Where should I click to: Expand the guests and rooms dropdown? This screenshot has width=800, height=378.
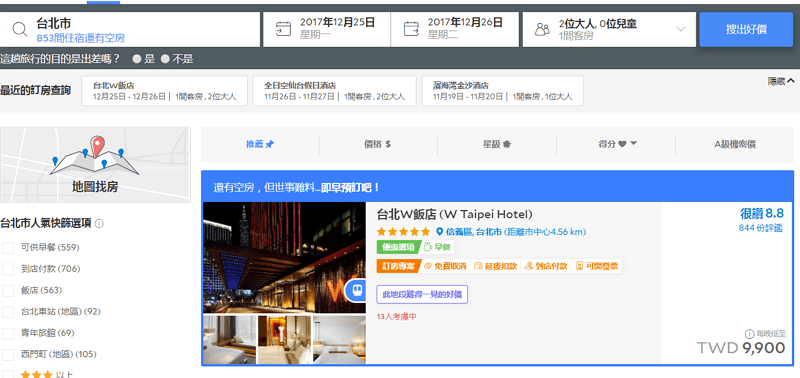681,29
